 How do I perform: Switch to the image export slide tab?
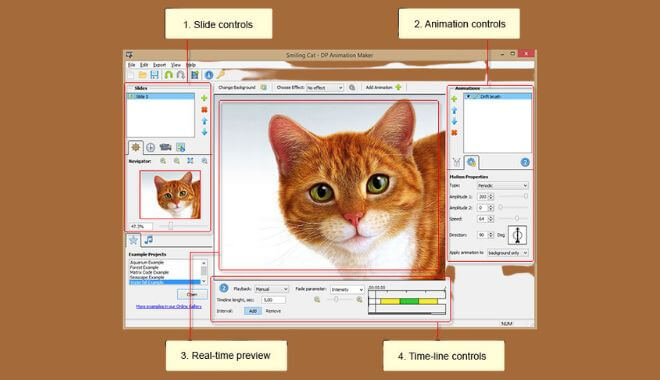click(x=181, y=147)
